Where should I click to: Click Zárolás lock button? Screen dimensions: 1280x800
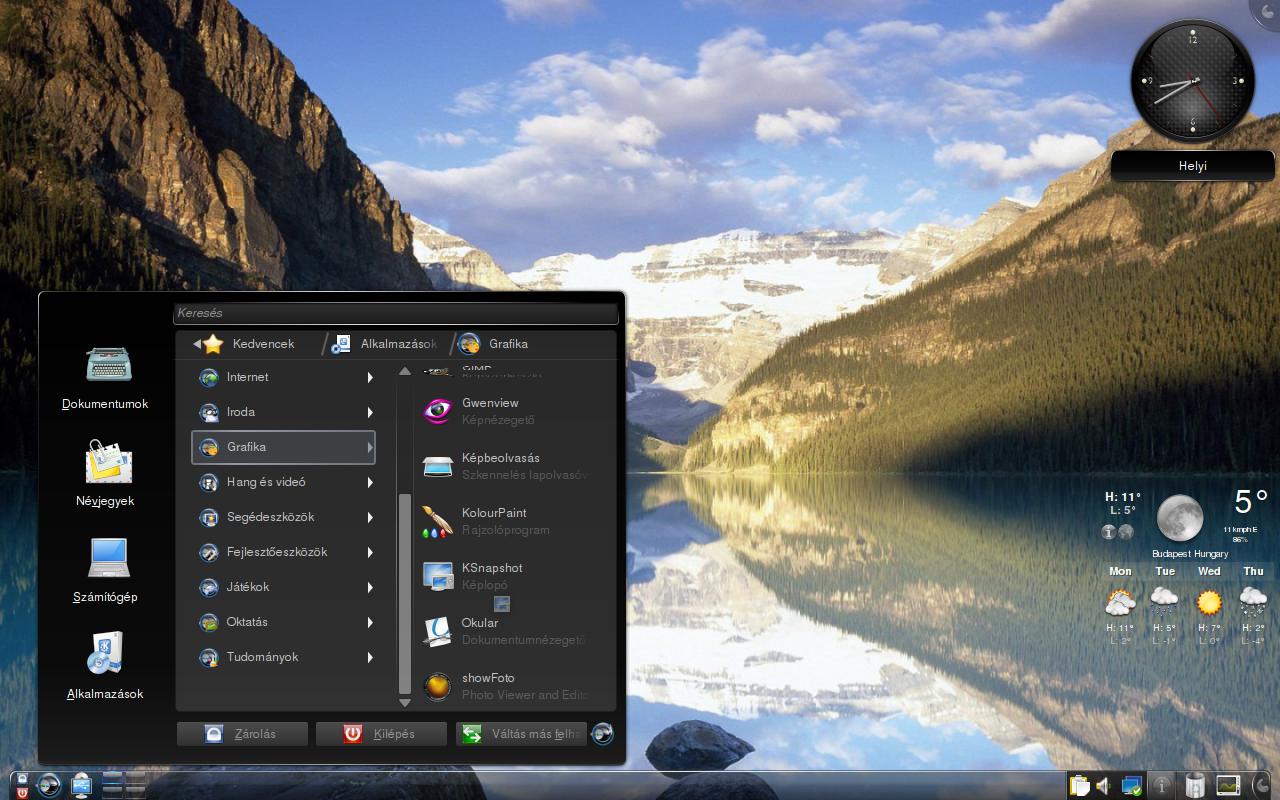pyautogui.click(x=241, y=733)
